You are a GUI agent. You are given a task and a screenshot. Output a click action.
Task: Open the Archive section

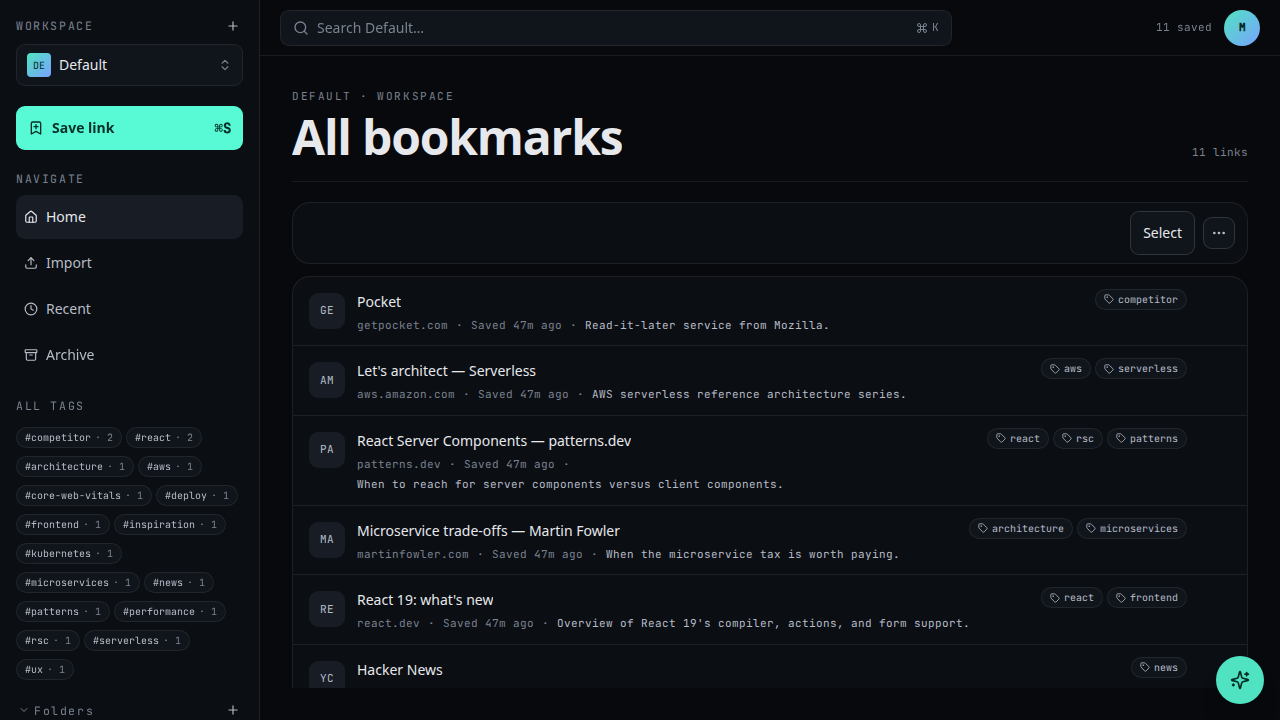129,355
